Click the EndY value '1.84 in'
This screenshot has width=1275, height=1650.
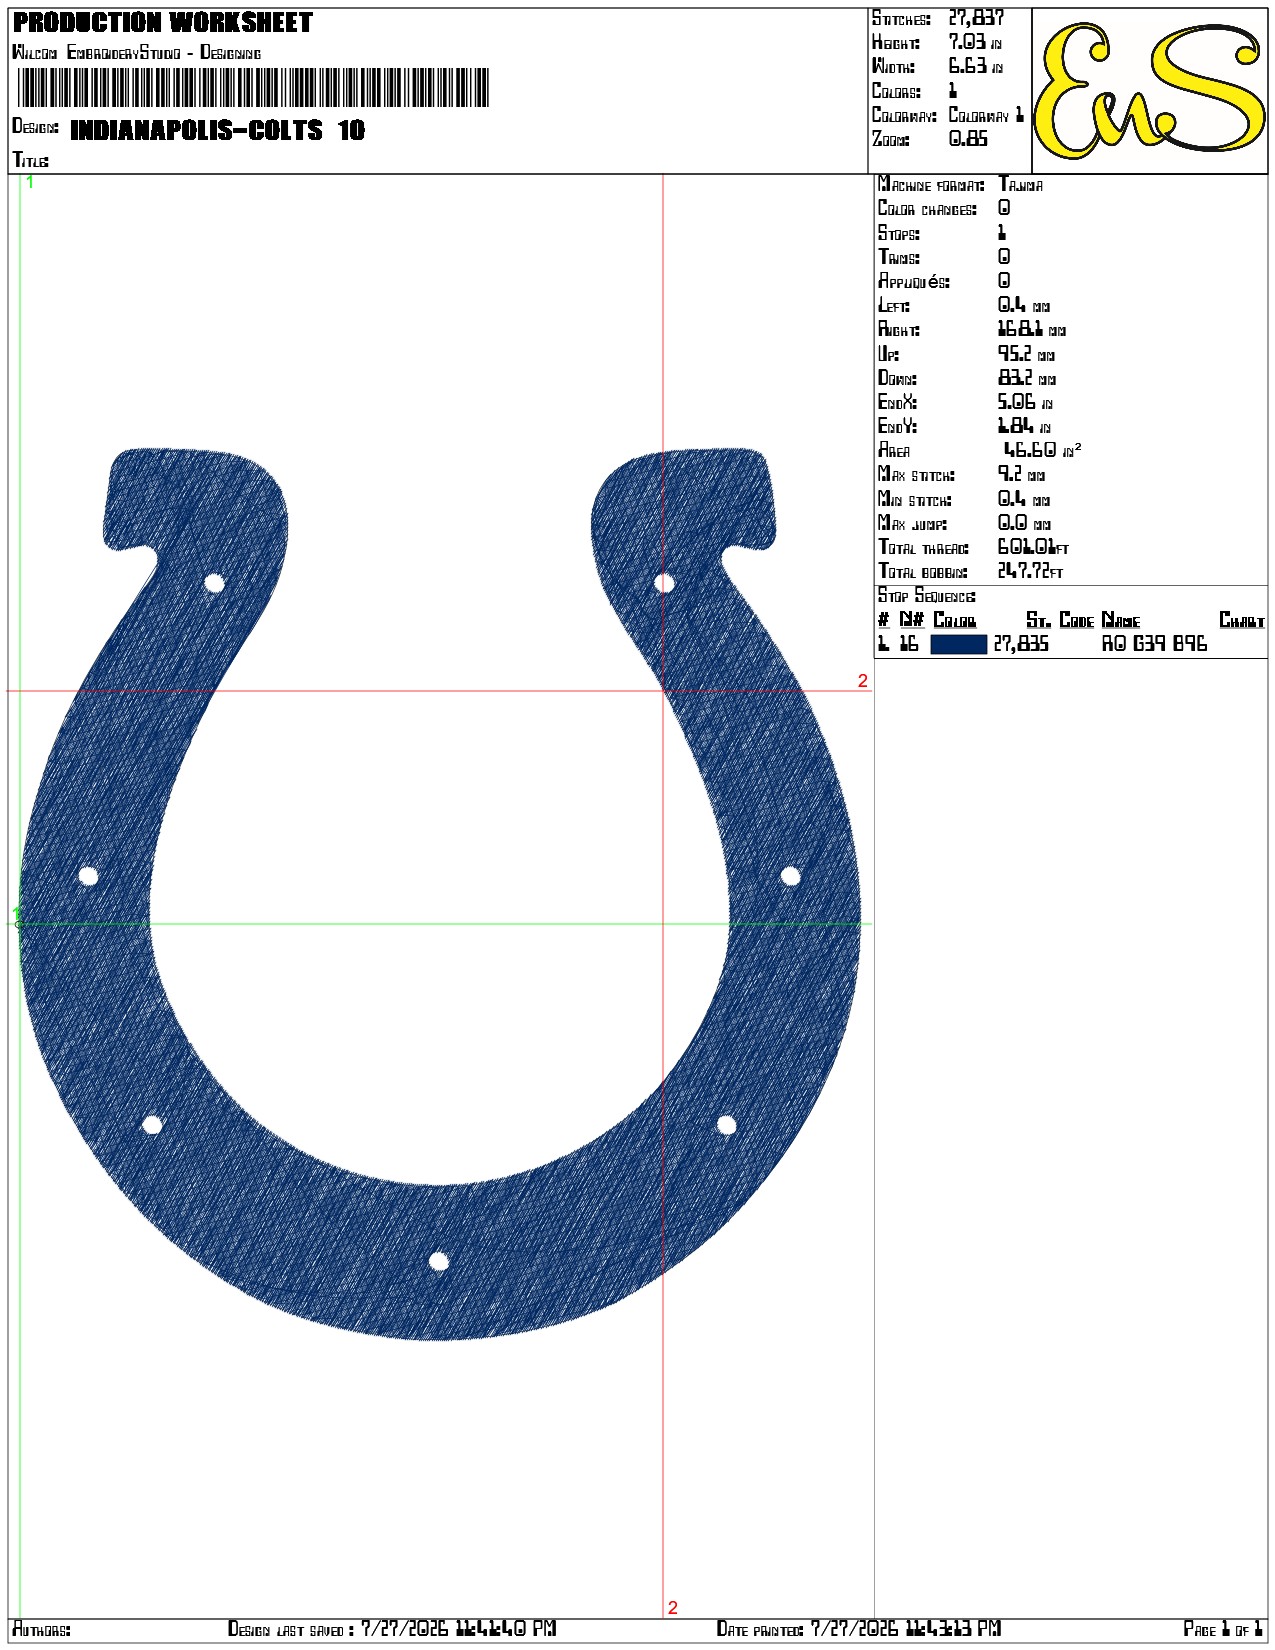coord(1024,426)
